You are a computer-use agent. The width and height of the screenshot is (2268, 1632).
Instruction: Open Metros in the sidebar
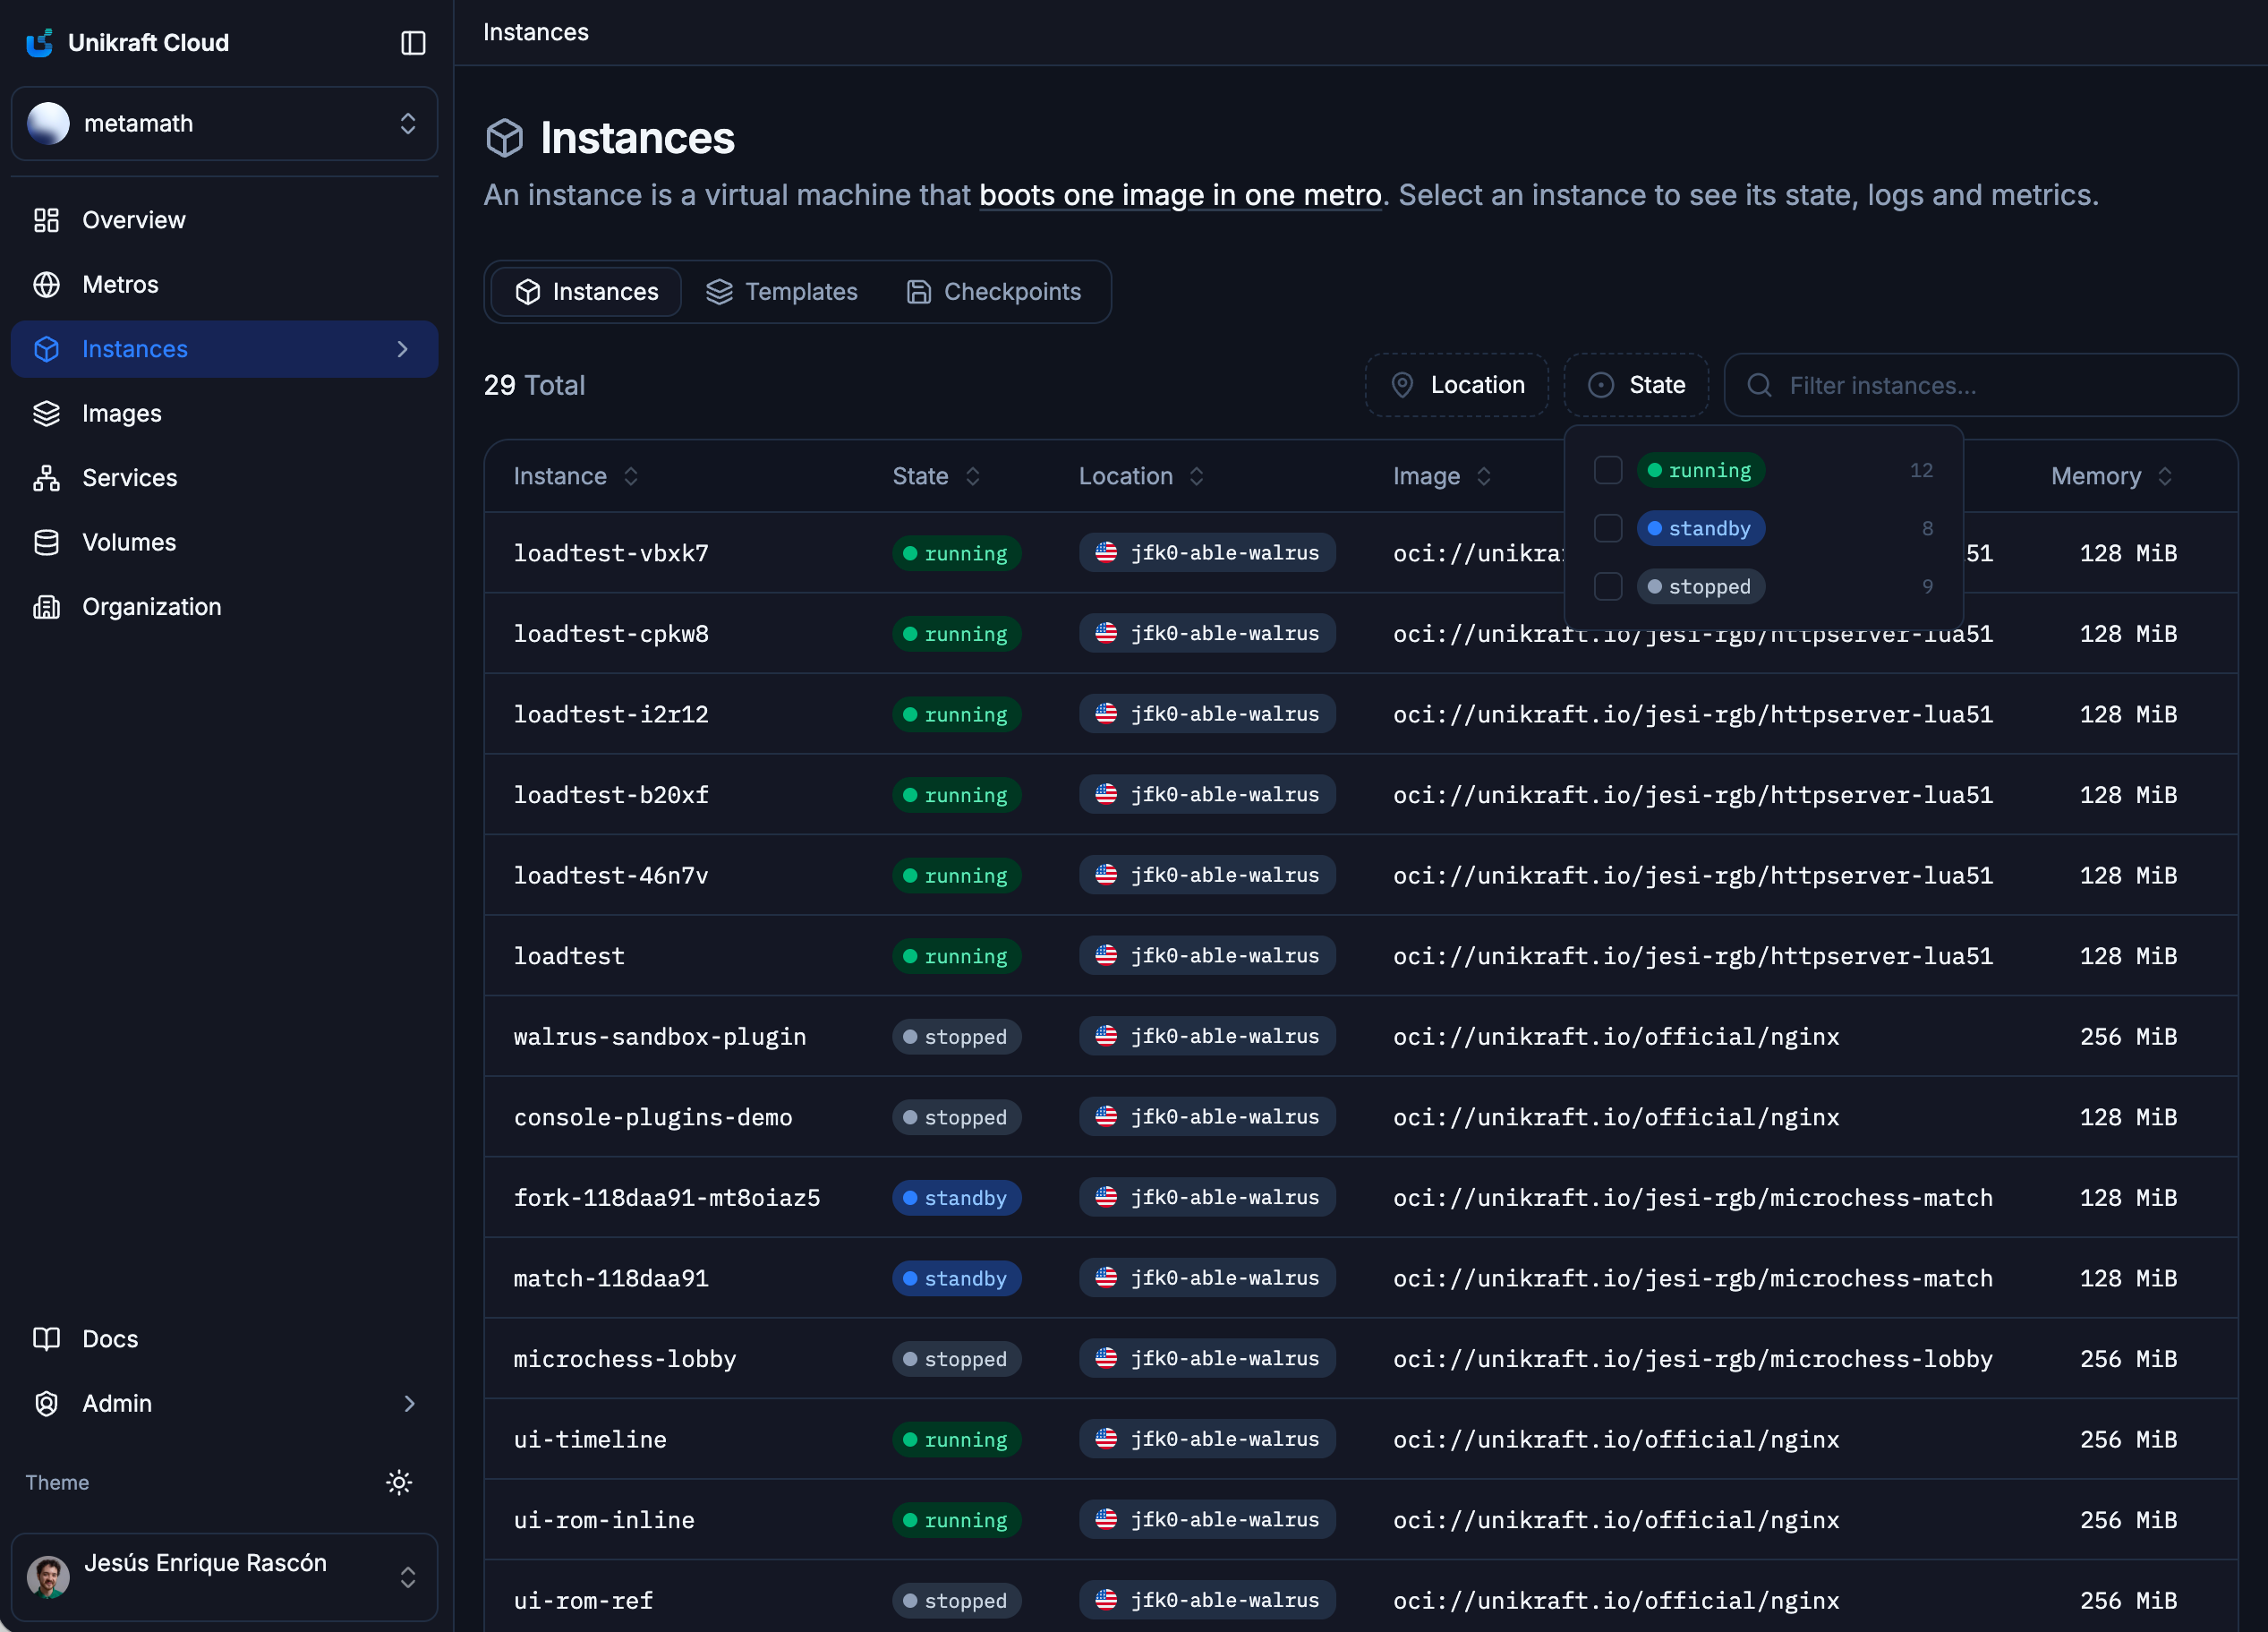point(224,285)
